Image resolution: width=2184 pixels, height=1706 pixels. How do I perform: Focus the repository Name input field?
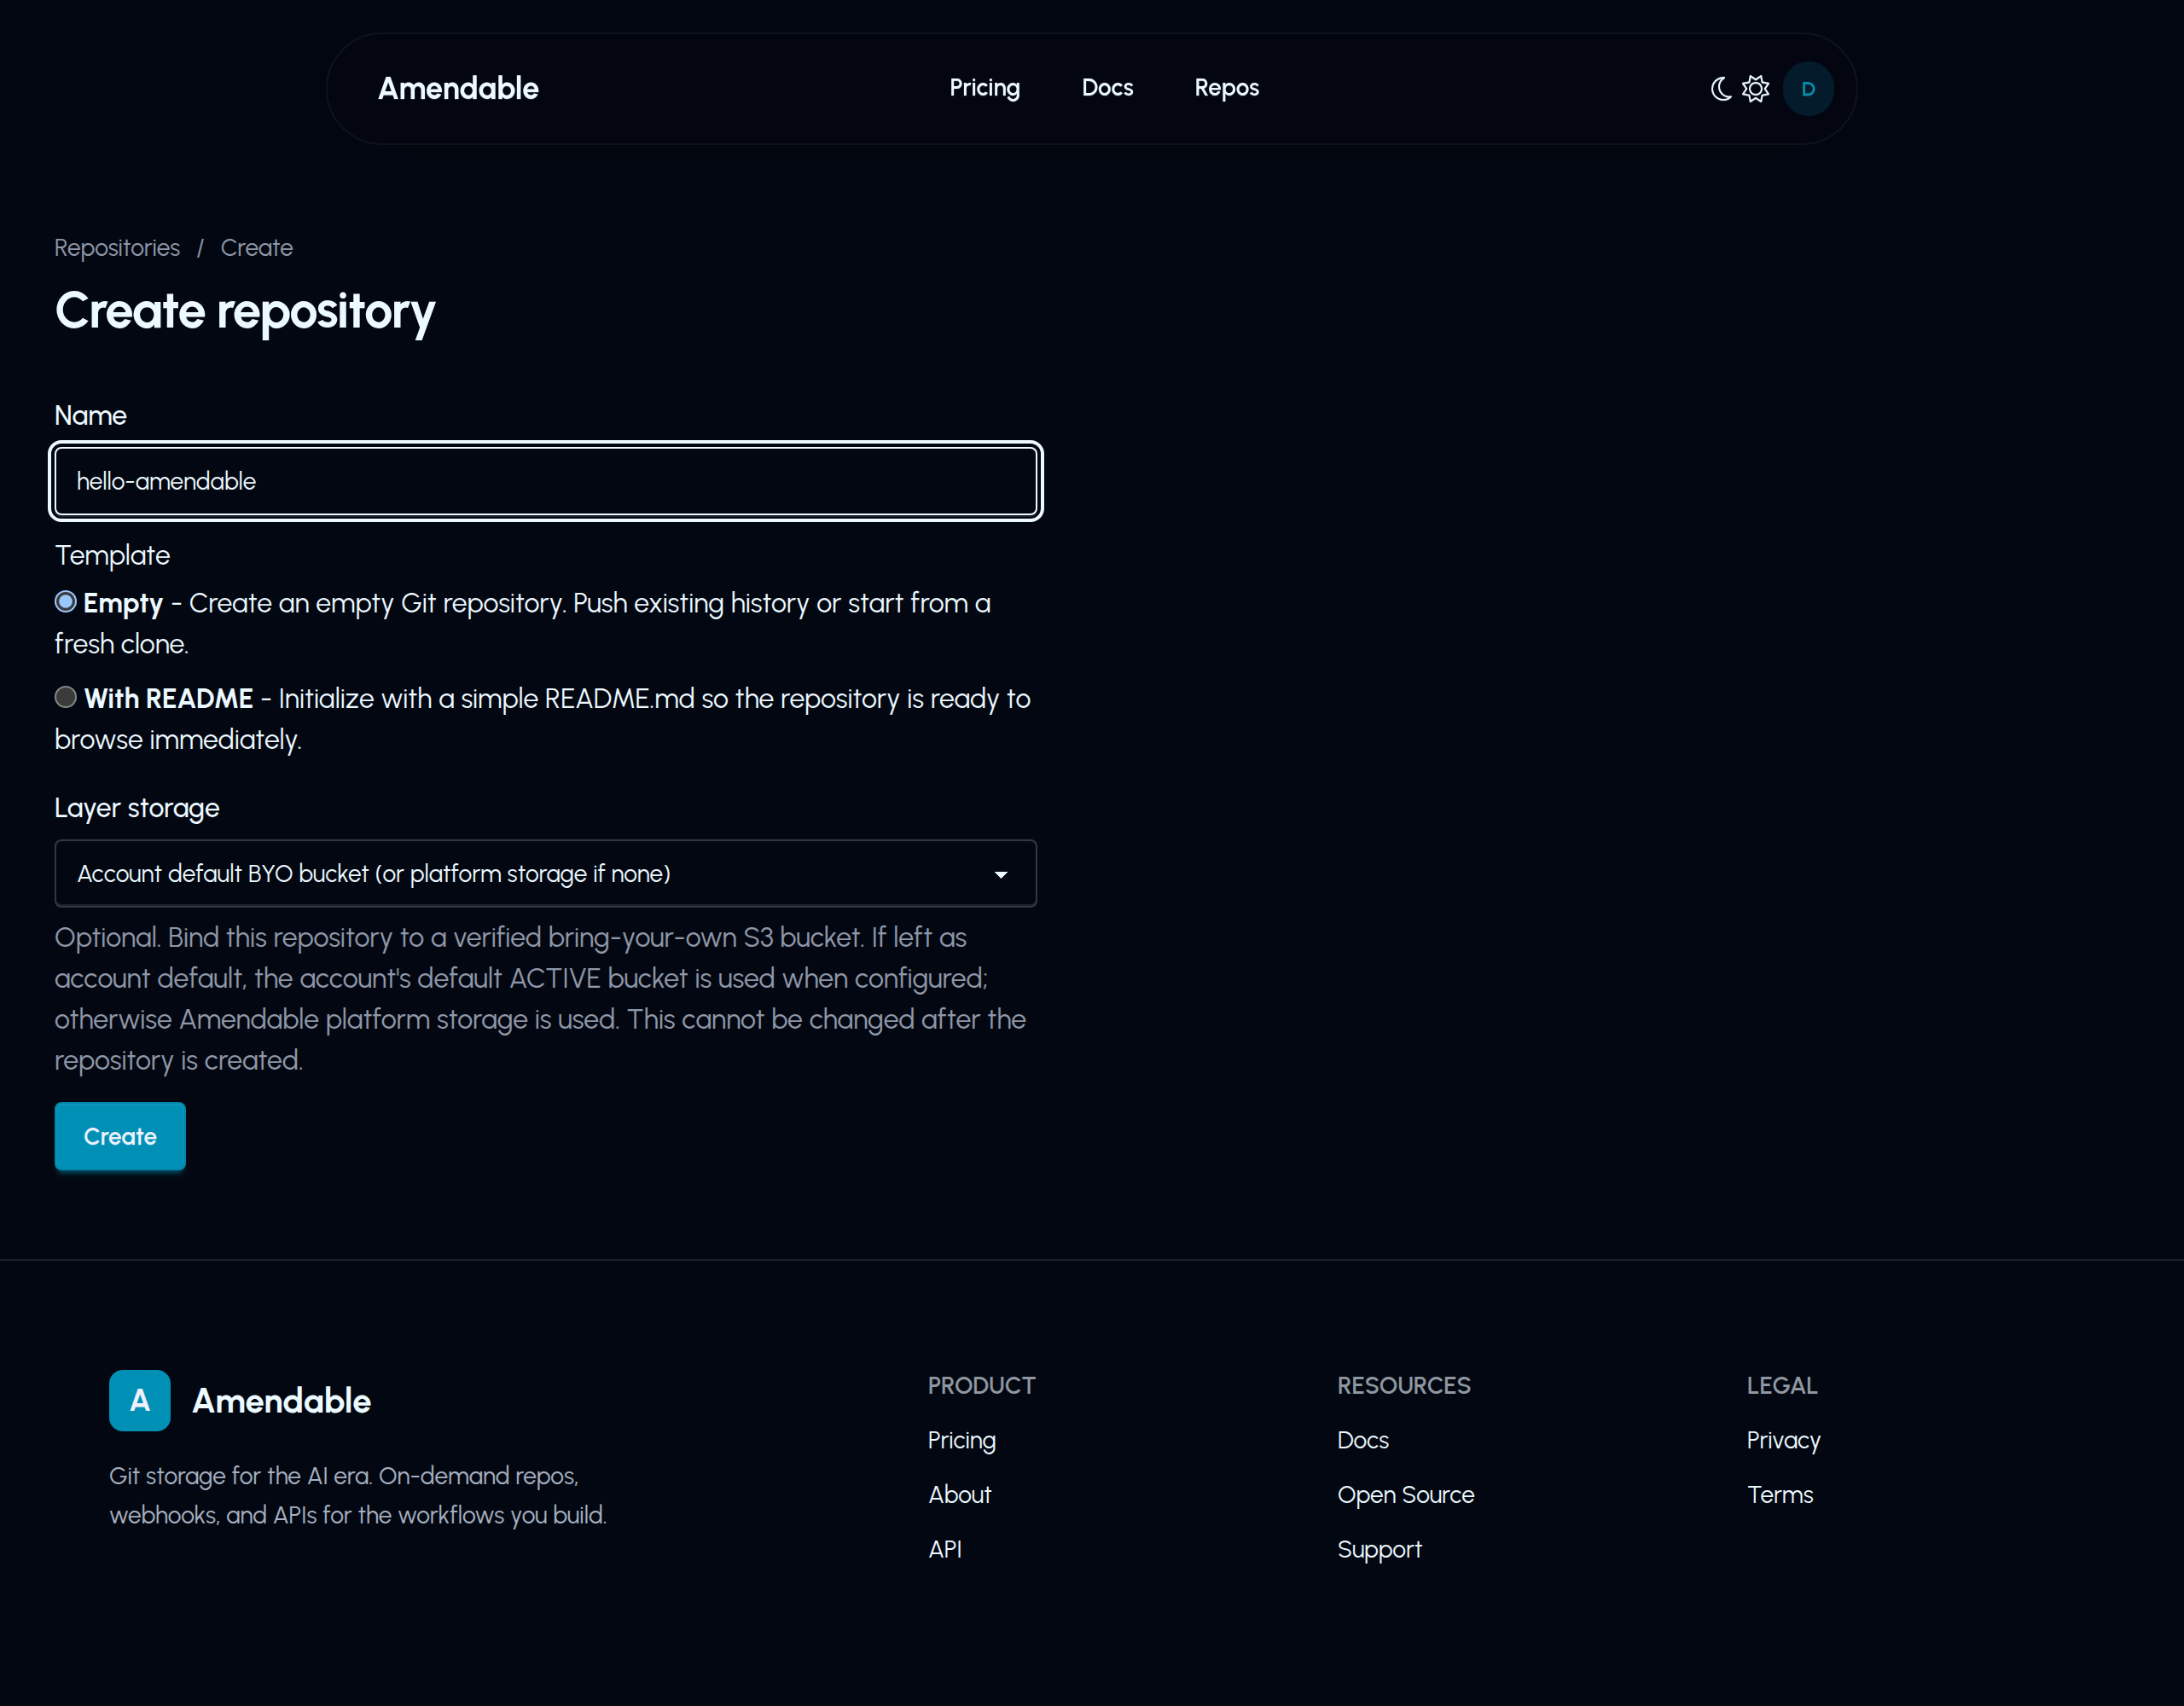[x=545, y=481]
